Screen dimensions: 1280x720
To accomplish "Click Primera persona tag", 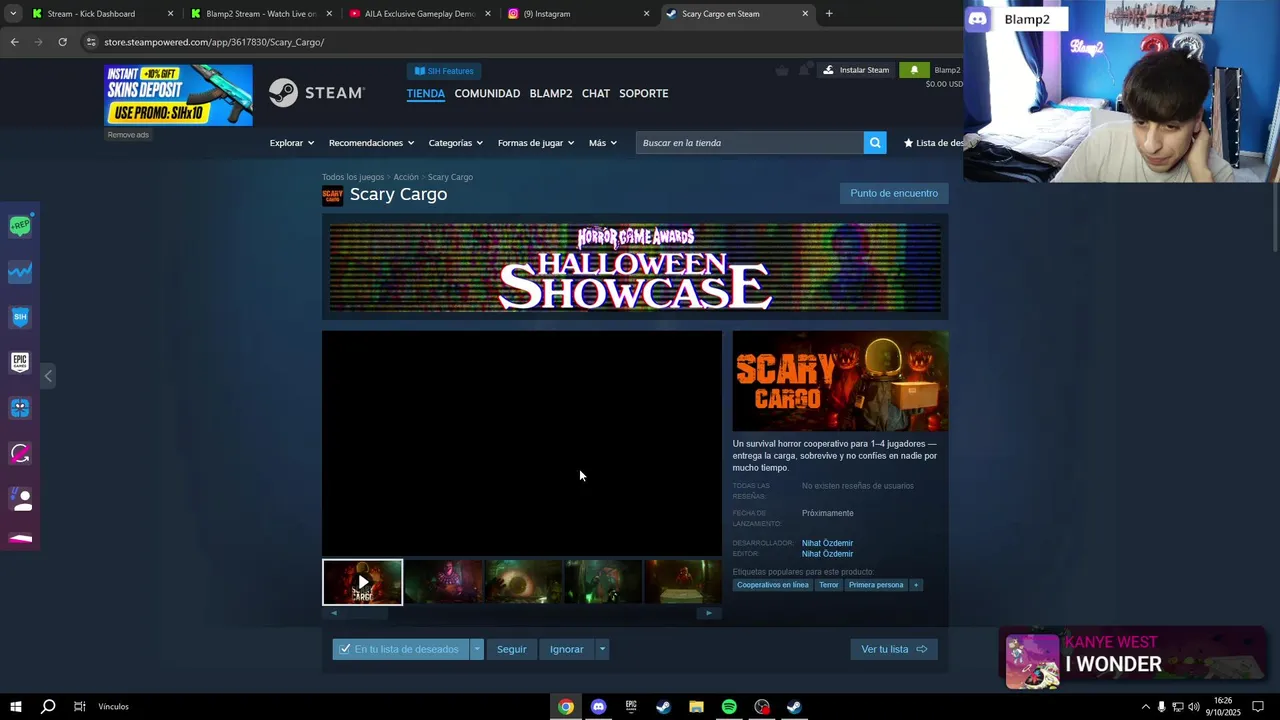I will (876, 585).
